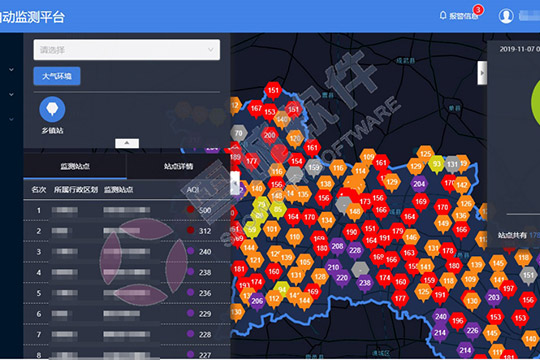Screen dimensions: 540x360
Task: Click the purple 208 station marker
Action: click(x=337, y=247)
